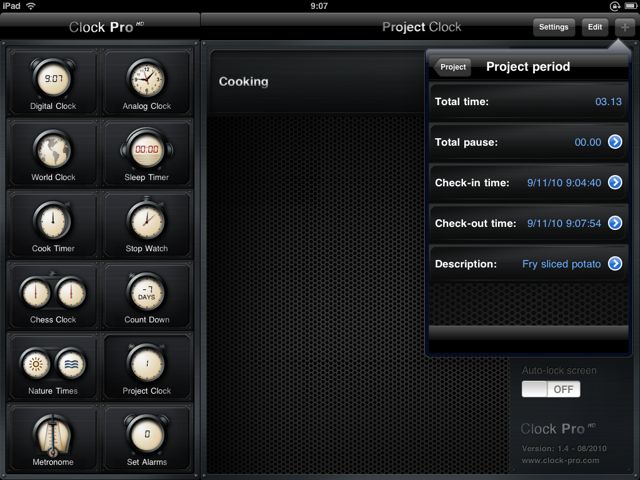Open the Settings button
Screen dimensions: 640x480
coord(553,27)
